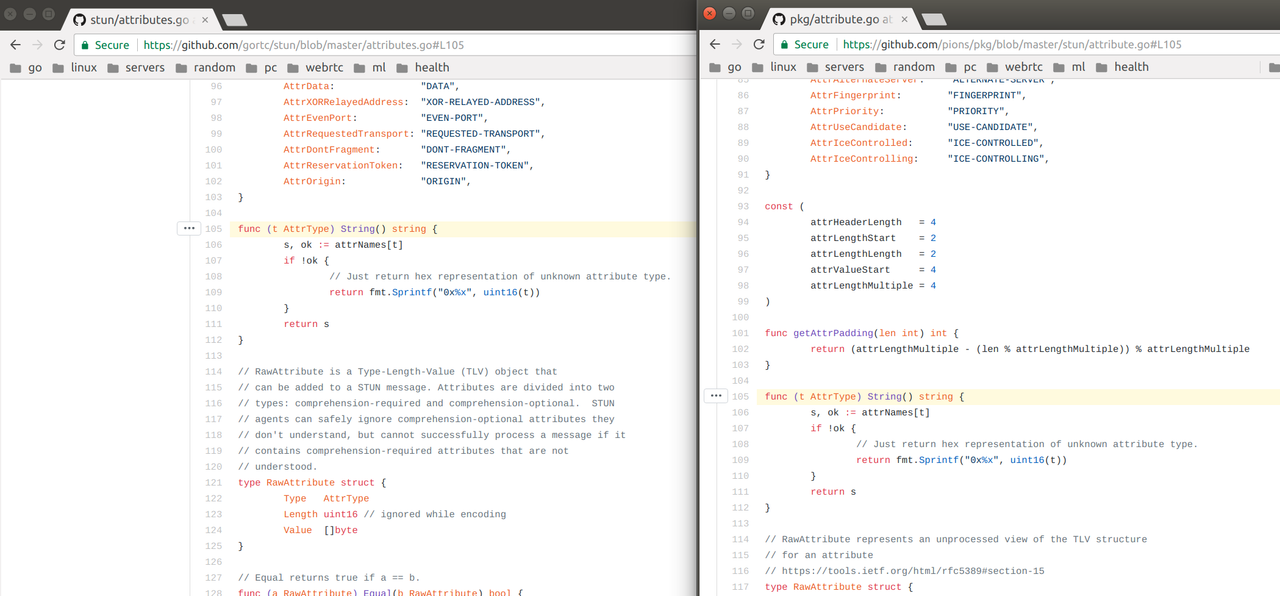
Task: Click "Length uint16" field in left window
Action: pyautogui.click(x=322, y=514)
